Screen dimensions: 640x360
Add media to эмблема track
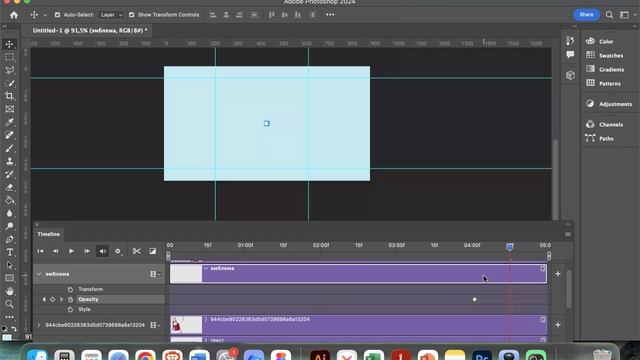tap(558, 274)
